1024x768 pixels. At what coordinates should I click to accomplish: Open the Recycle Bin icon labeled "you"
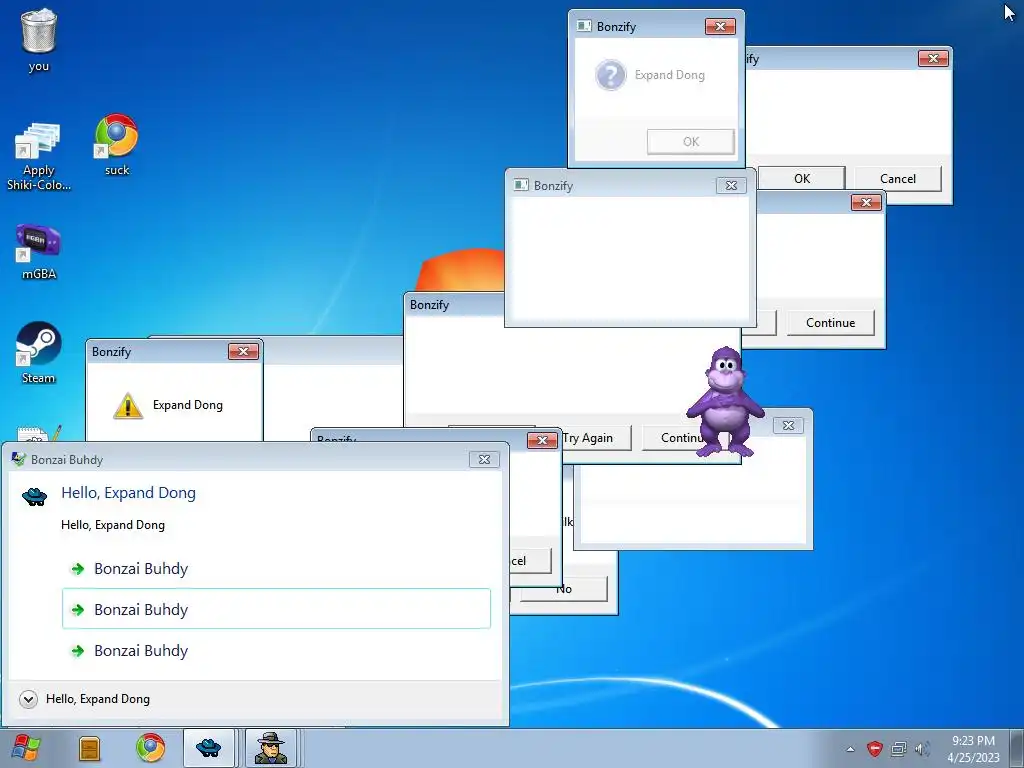click(39, 39)
